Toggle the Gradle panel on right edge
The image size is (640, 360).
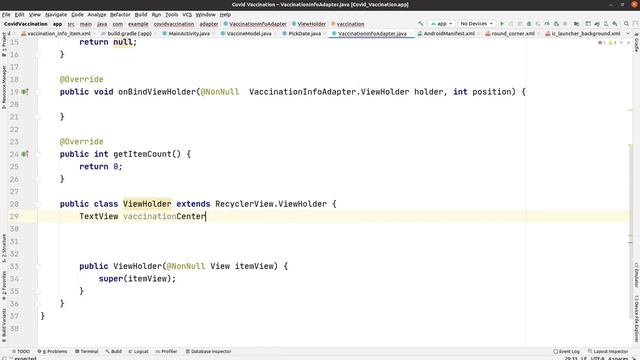tap(636, 42)
